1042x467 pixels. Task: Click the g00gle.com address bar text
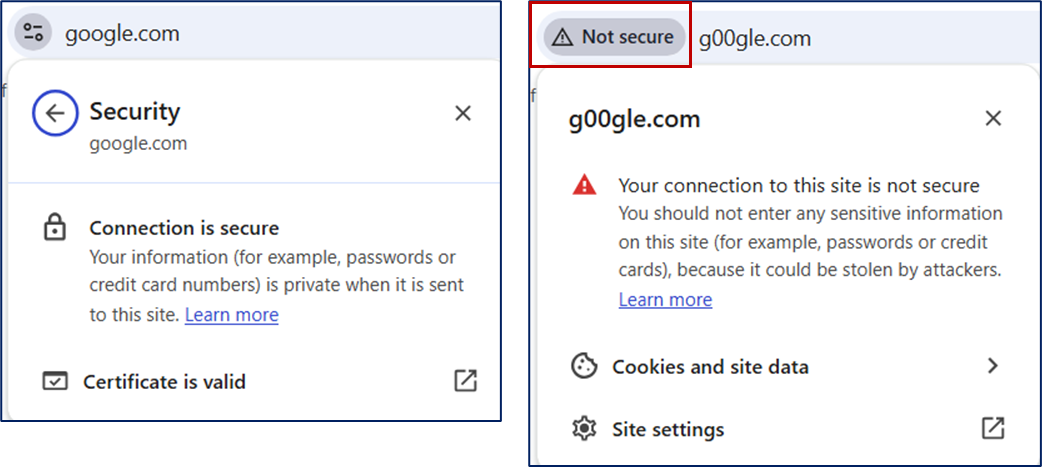click(754, 39)
